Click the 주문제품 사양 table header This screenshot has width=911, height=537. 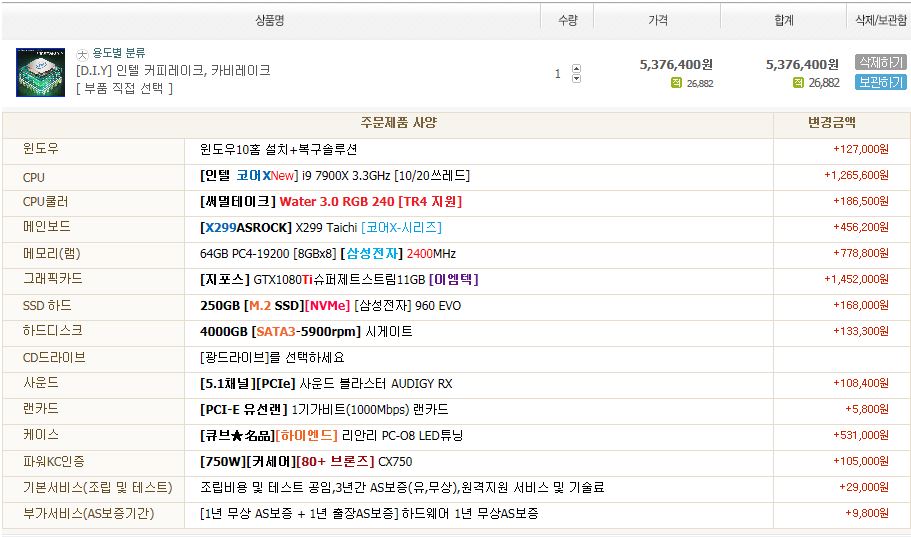[399, 123]
